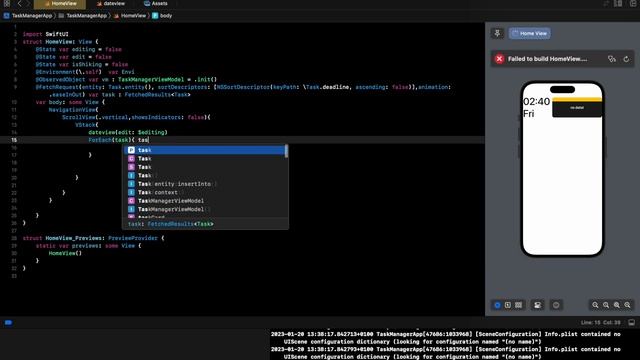The image size is (640, 360).
Task: Select the last single-word 'Task' completion
Action: (205, 176)
